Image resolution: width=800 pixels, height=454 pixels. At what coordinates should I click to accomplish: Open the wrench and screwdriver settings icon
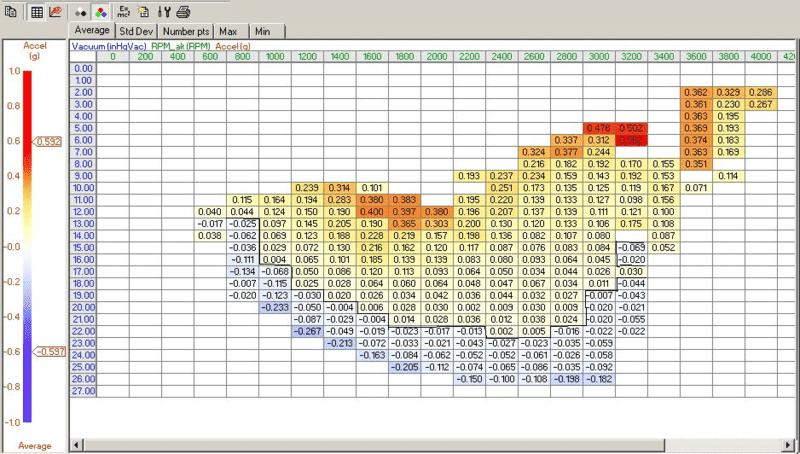tap(164, 12)
